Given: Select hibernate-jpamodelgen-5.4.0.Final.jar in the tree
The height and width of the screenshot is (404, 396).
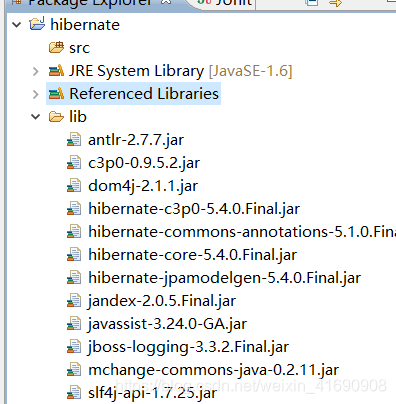Looking at the screenshot, I should (x=224, y=278).
